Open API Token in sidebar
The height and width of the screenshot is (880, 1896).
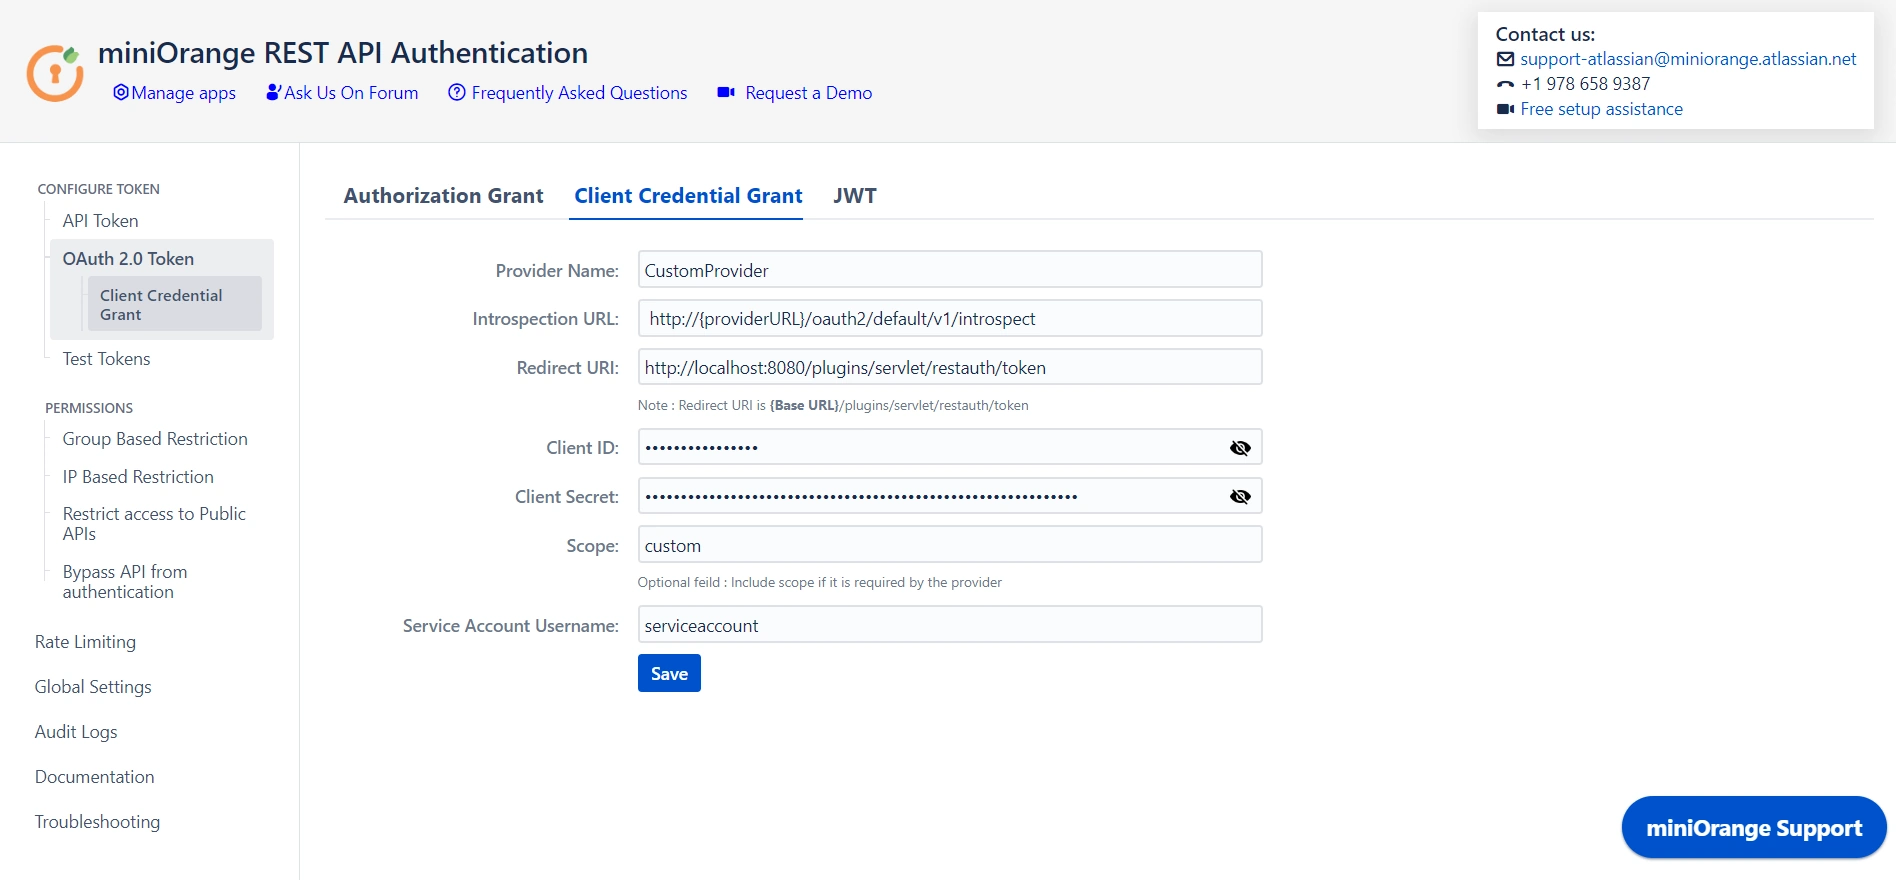click(x=100, y=221)
